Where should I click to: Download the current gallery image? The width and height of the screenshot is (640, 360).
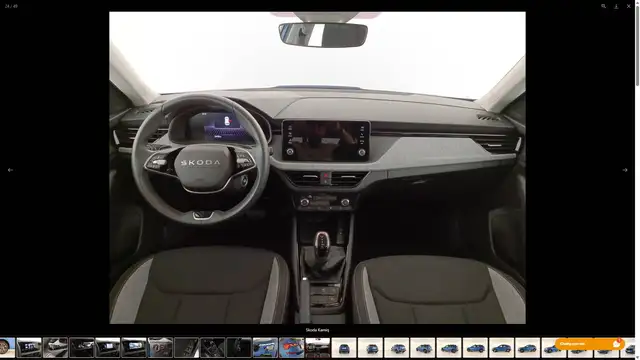pyautogui.click(x=616, y=6)
